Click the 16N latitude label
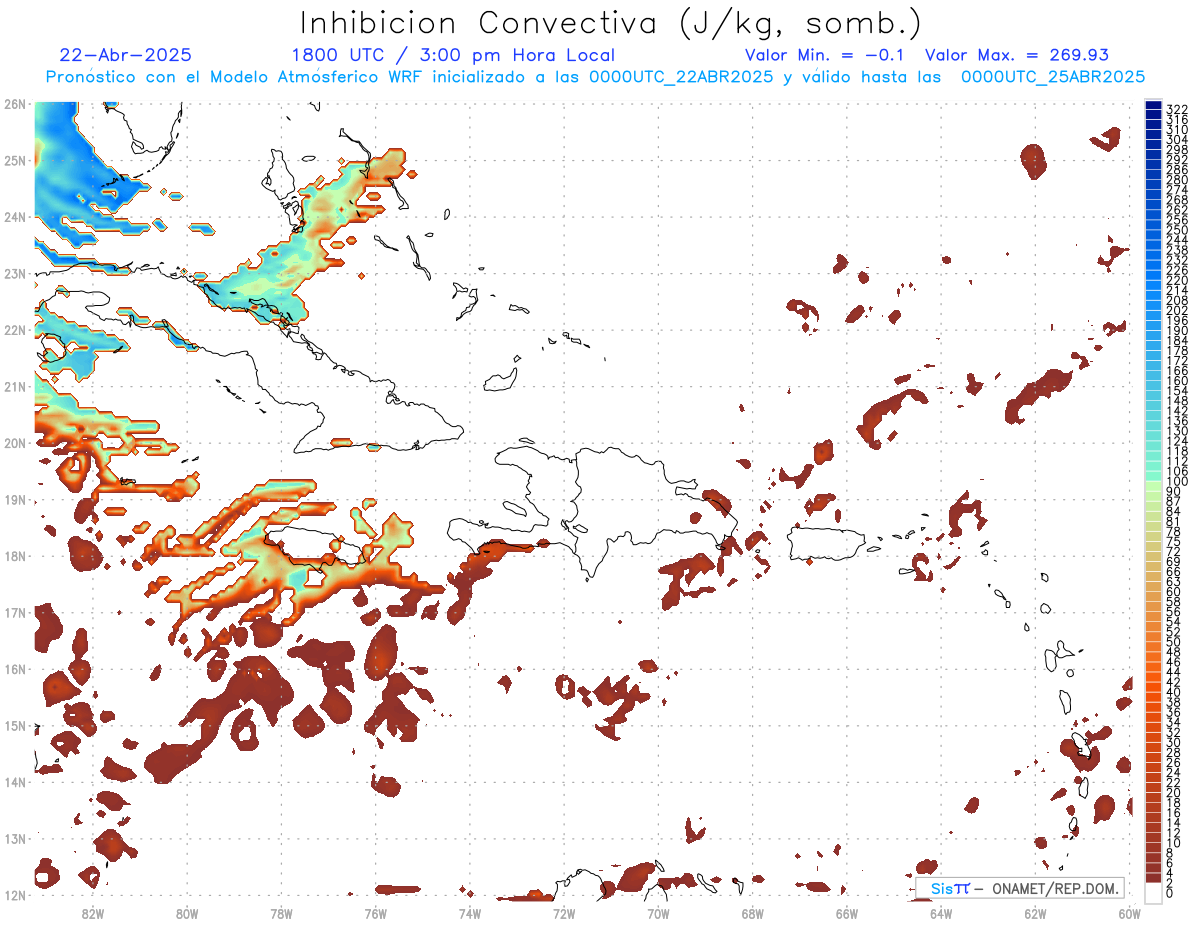This screenshot has height=927, width=1200. tap(15, 669)
